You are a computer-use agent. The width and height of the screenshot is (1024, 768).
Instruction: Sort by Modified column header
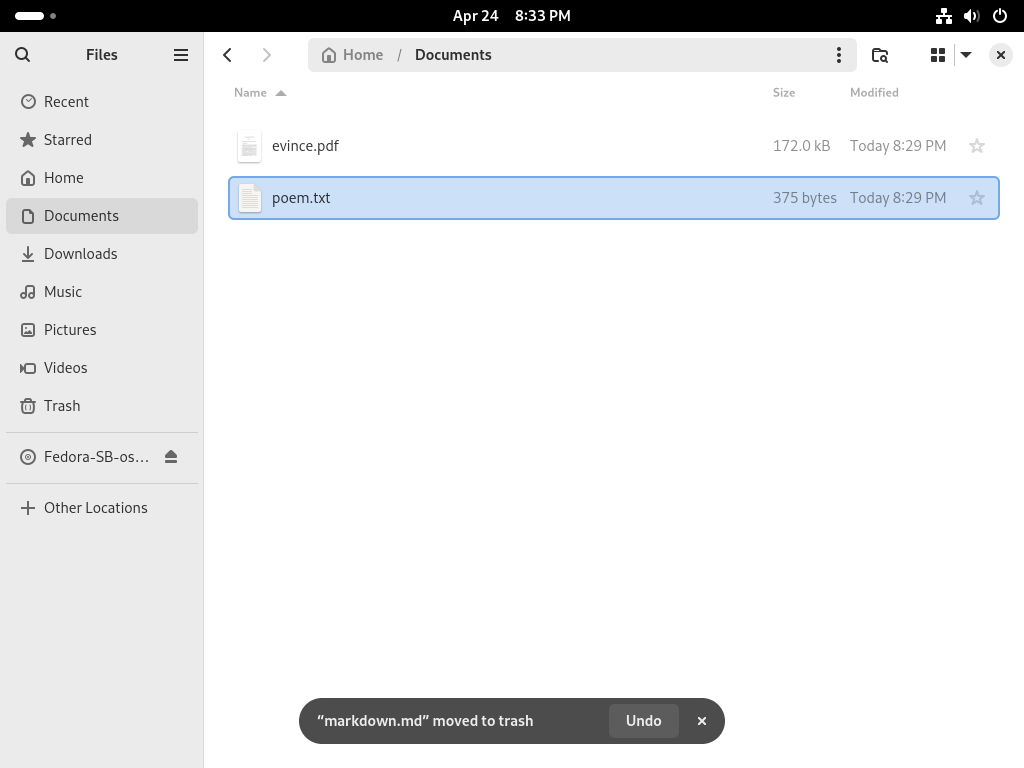874,93
